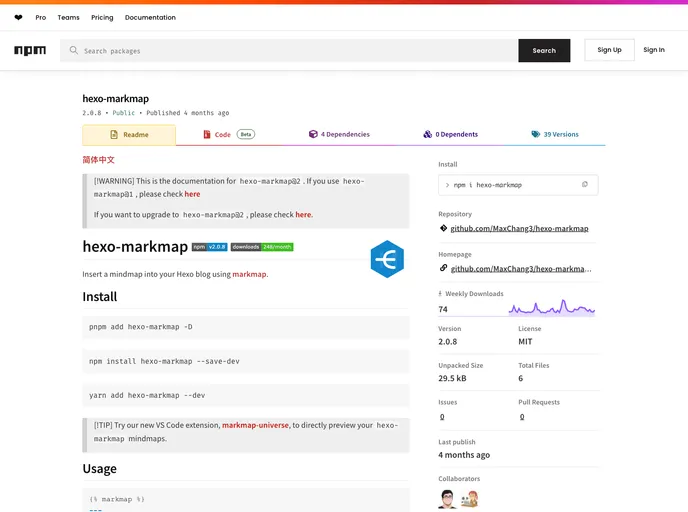The image size is (688, 512).
Task: Click the Beta pill next to Code
Action: [x=246, y=134]
